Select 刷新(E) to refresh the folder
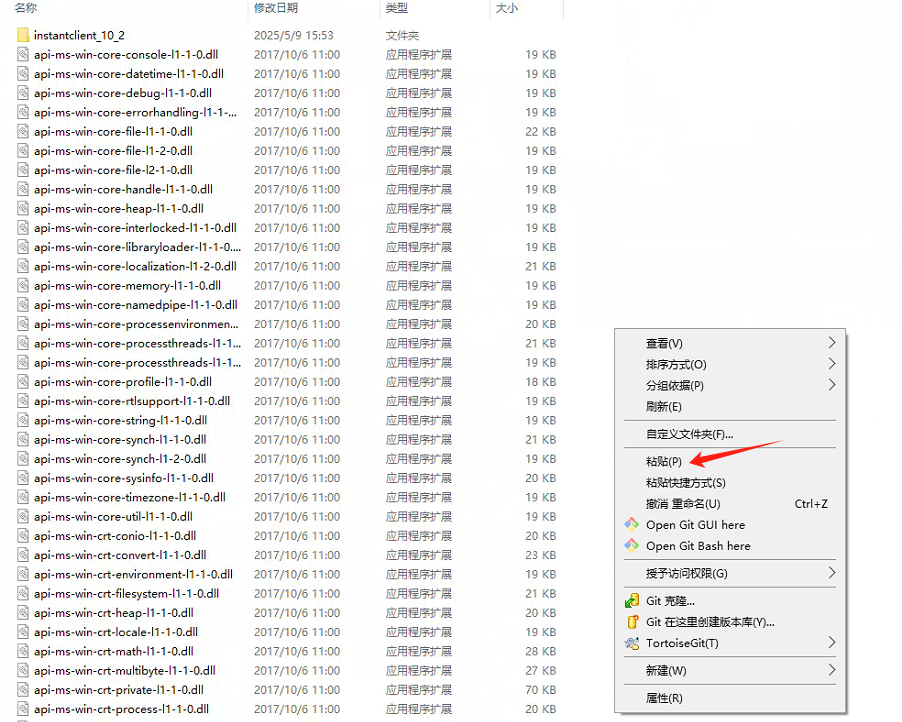The width and height of the screenshot is (902, 722). pyautogui.click(x=664, y=407)
